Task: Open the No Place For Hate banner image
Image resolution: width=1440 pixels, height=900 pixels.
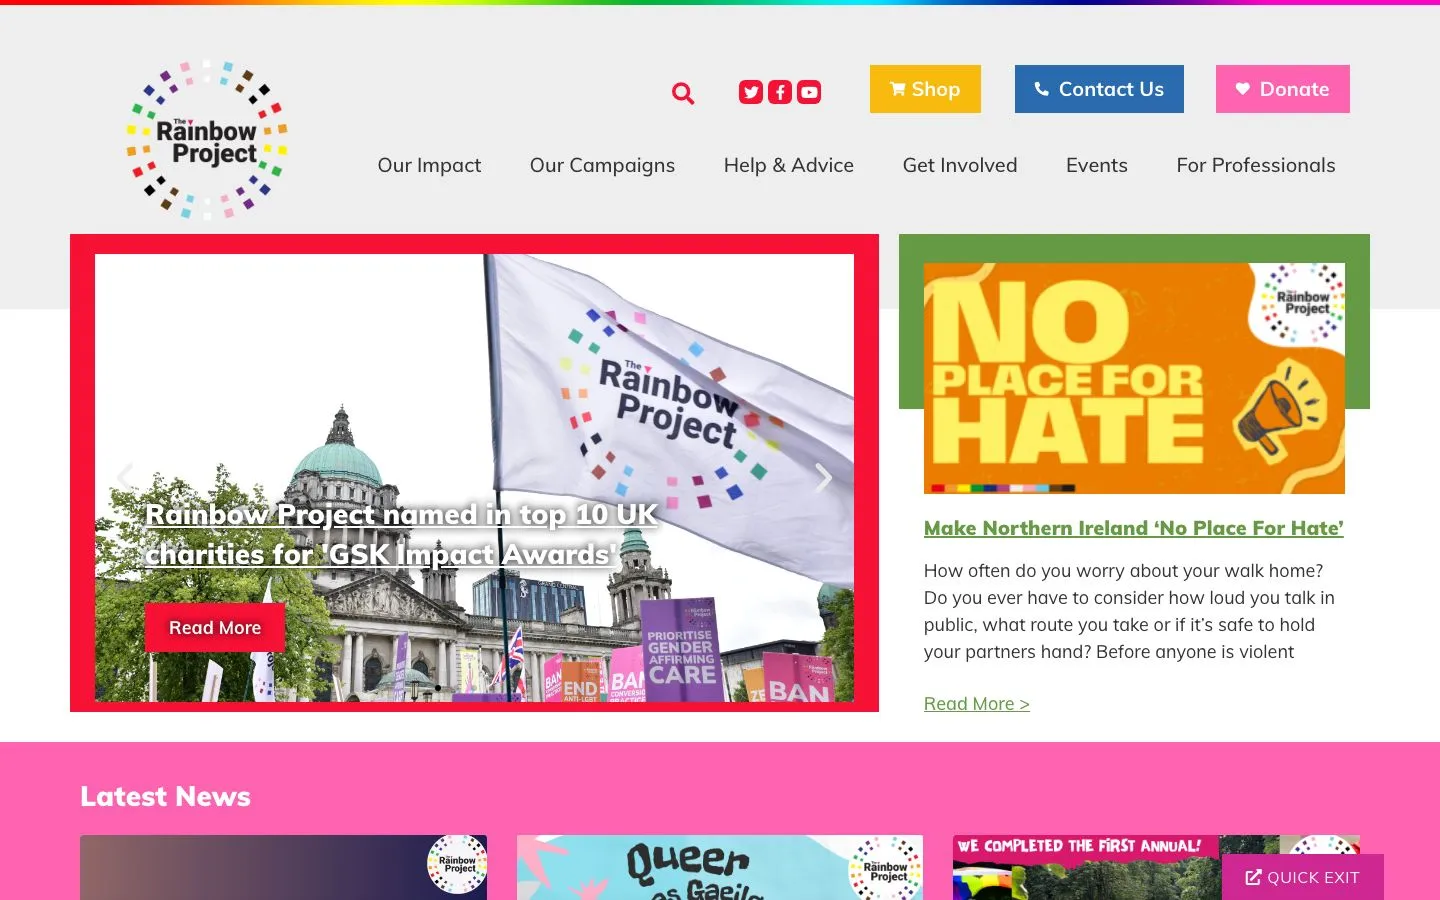Action: [1134, 378]
